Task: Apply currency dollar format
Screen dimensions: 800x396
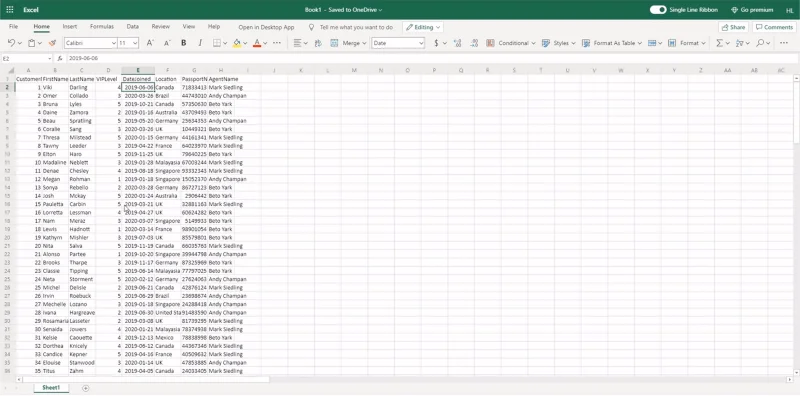Action: tap(436, 43)
